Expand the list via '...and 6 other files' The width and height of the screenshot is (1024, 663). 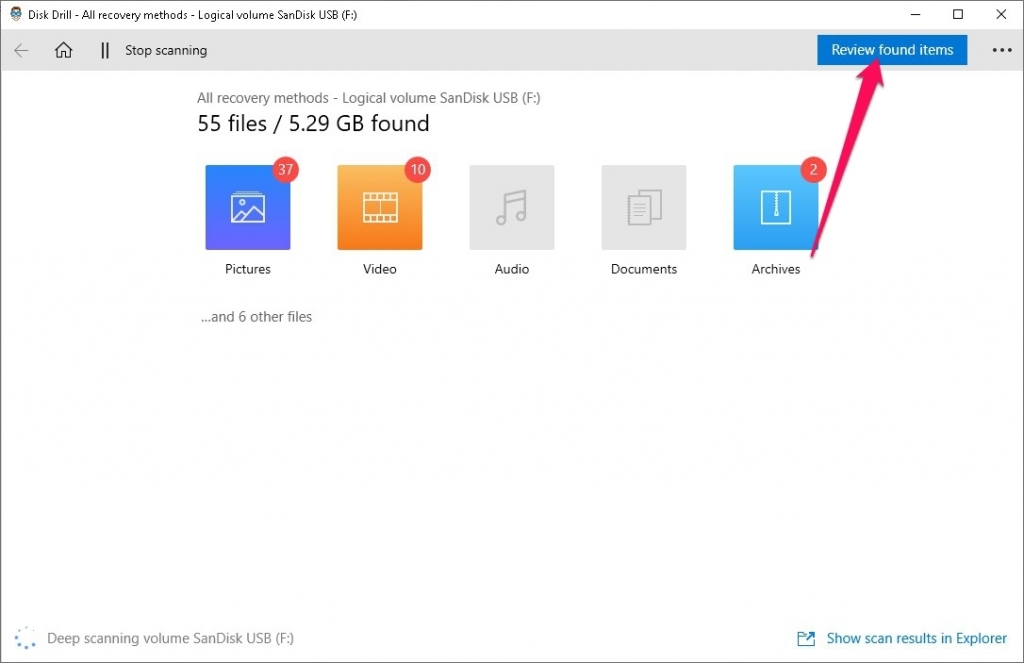[x=256, y=316]
